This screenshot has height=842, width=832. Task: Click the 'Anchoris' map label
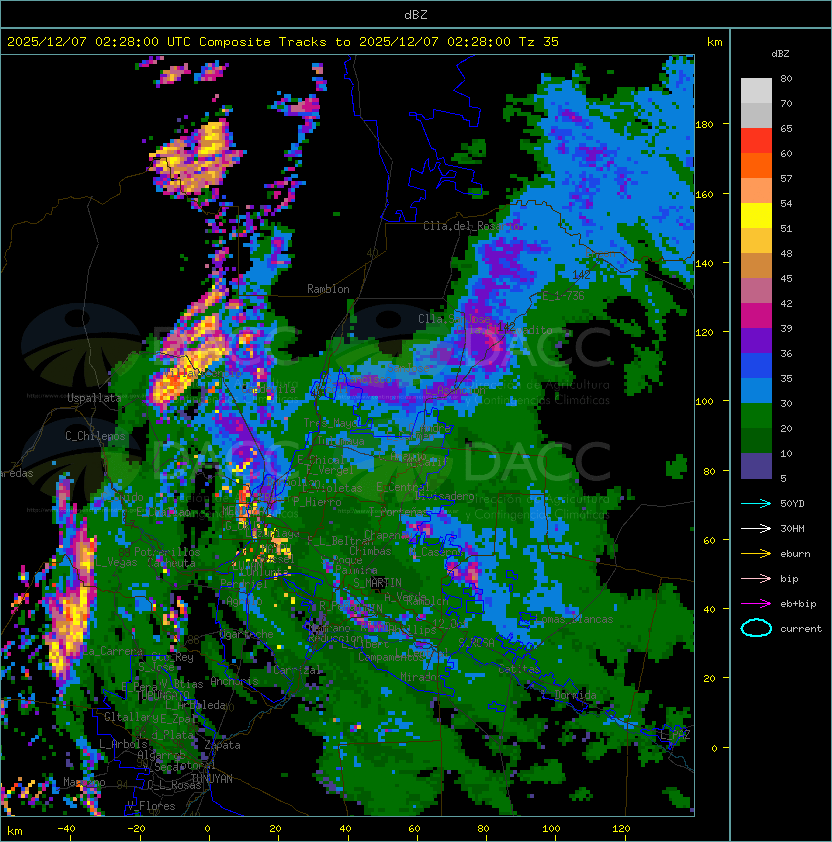point(234,681)
